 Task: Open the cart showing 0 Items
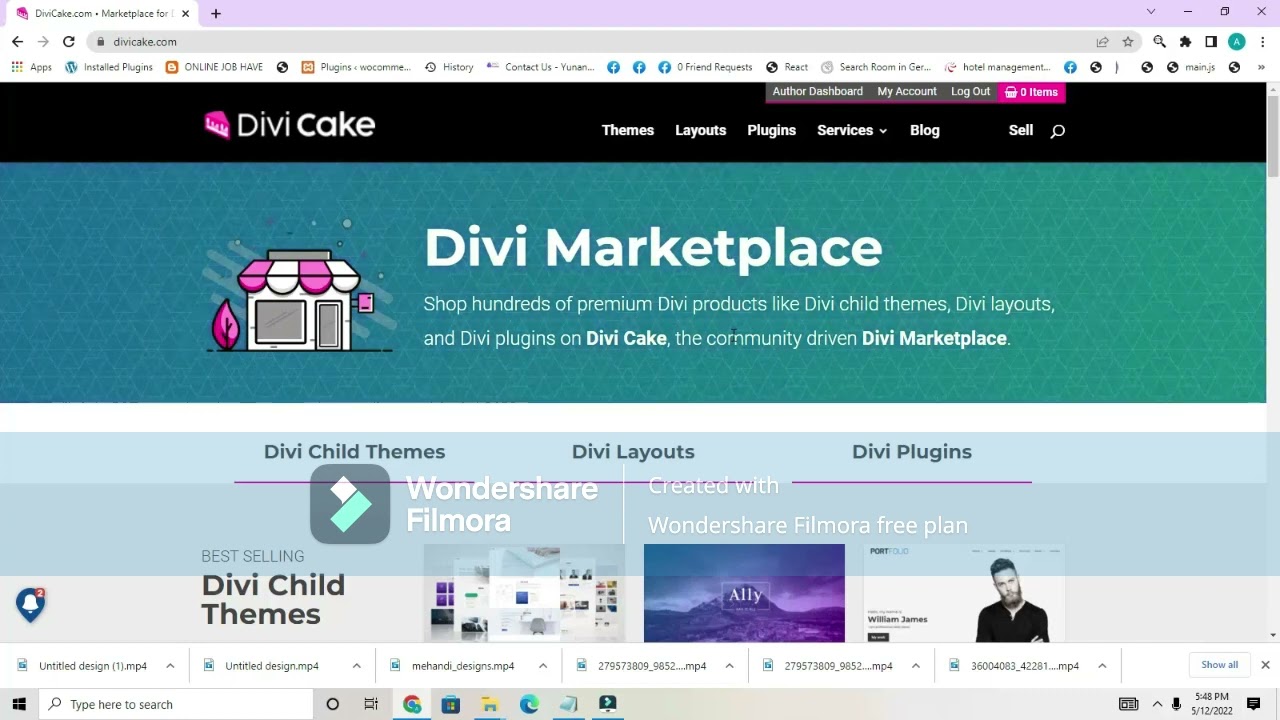(x=1031, y=92)
